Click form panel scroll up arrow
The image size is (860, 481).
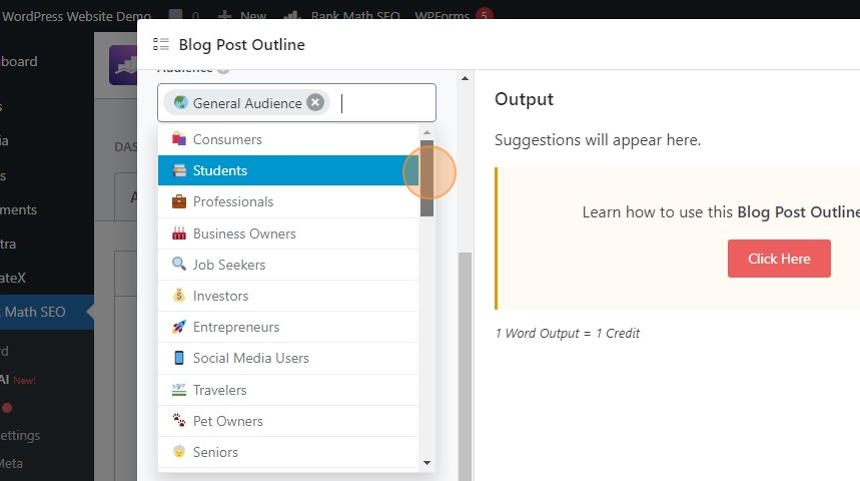[x=465, y=78]
